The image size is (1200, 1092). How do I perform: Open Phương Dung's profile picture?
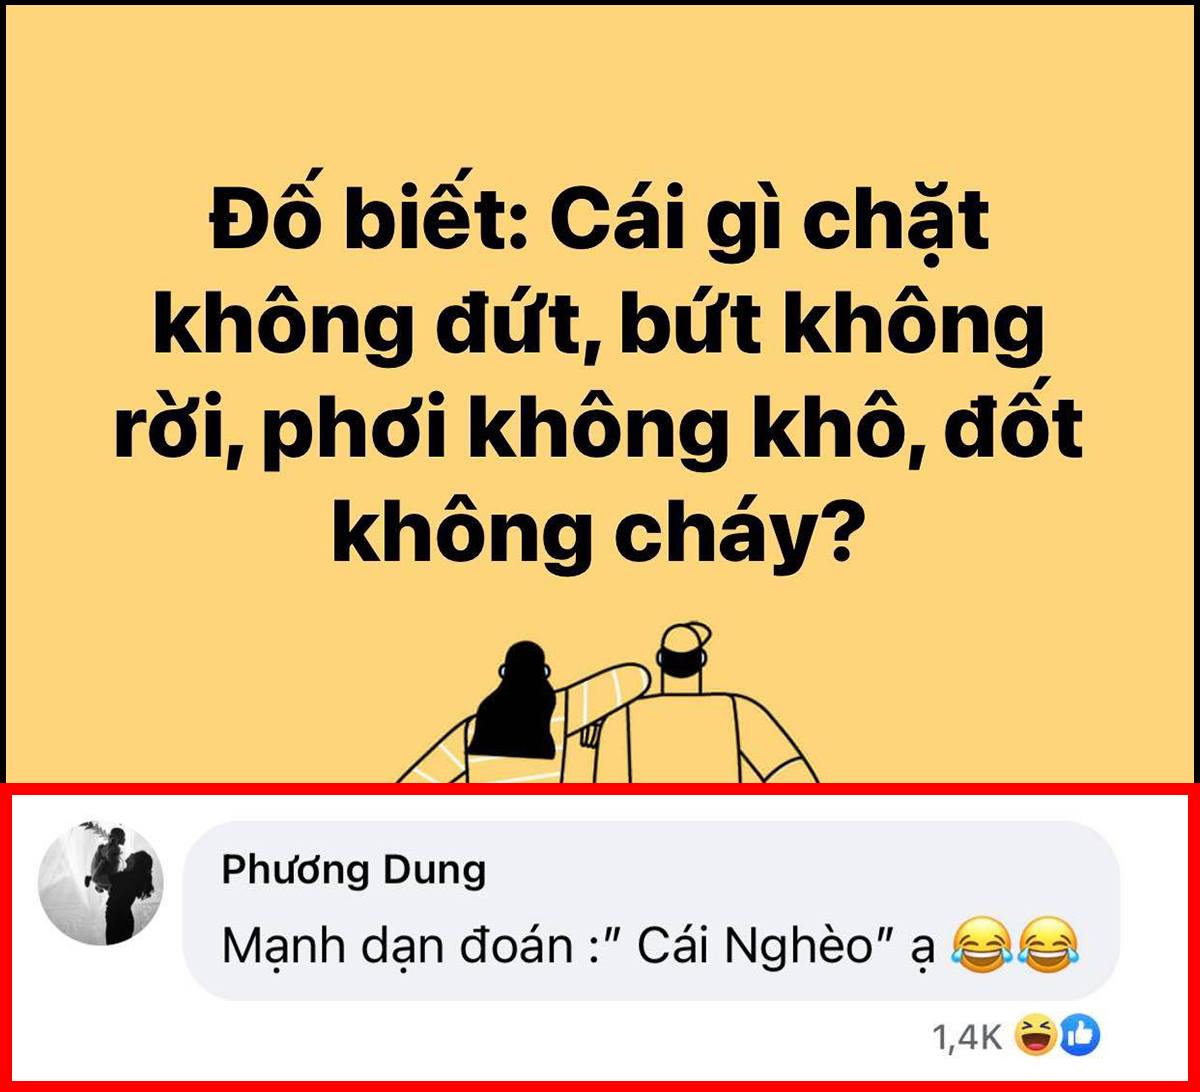100,883
